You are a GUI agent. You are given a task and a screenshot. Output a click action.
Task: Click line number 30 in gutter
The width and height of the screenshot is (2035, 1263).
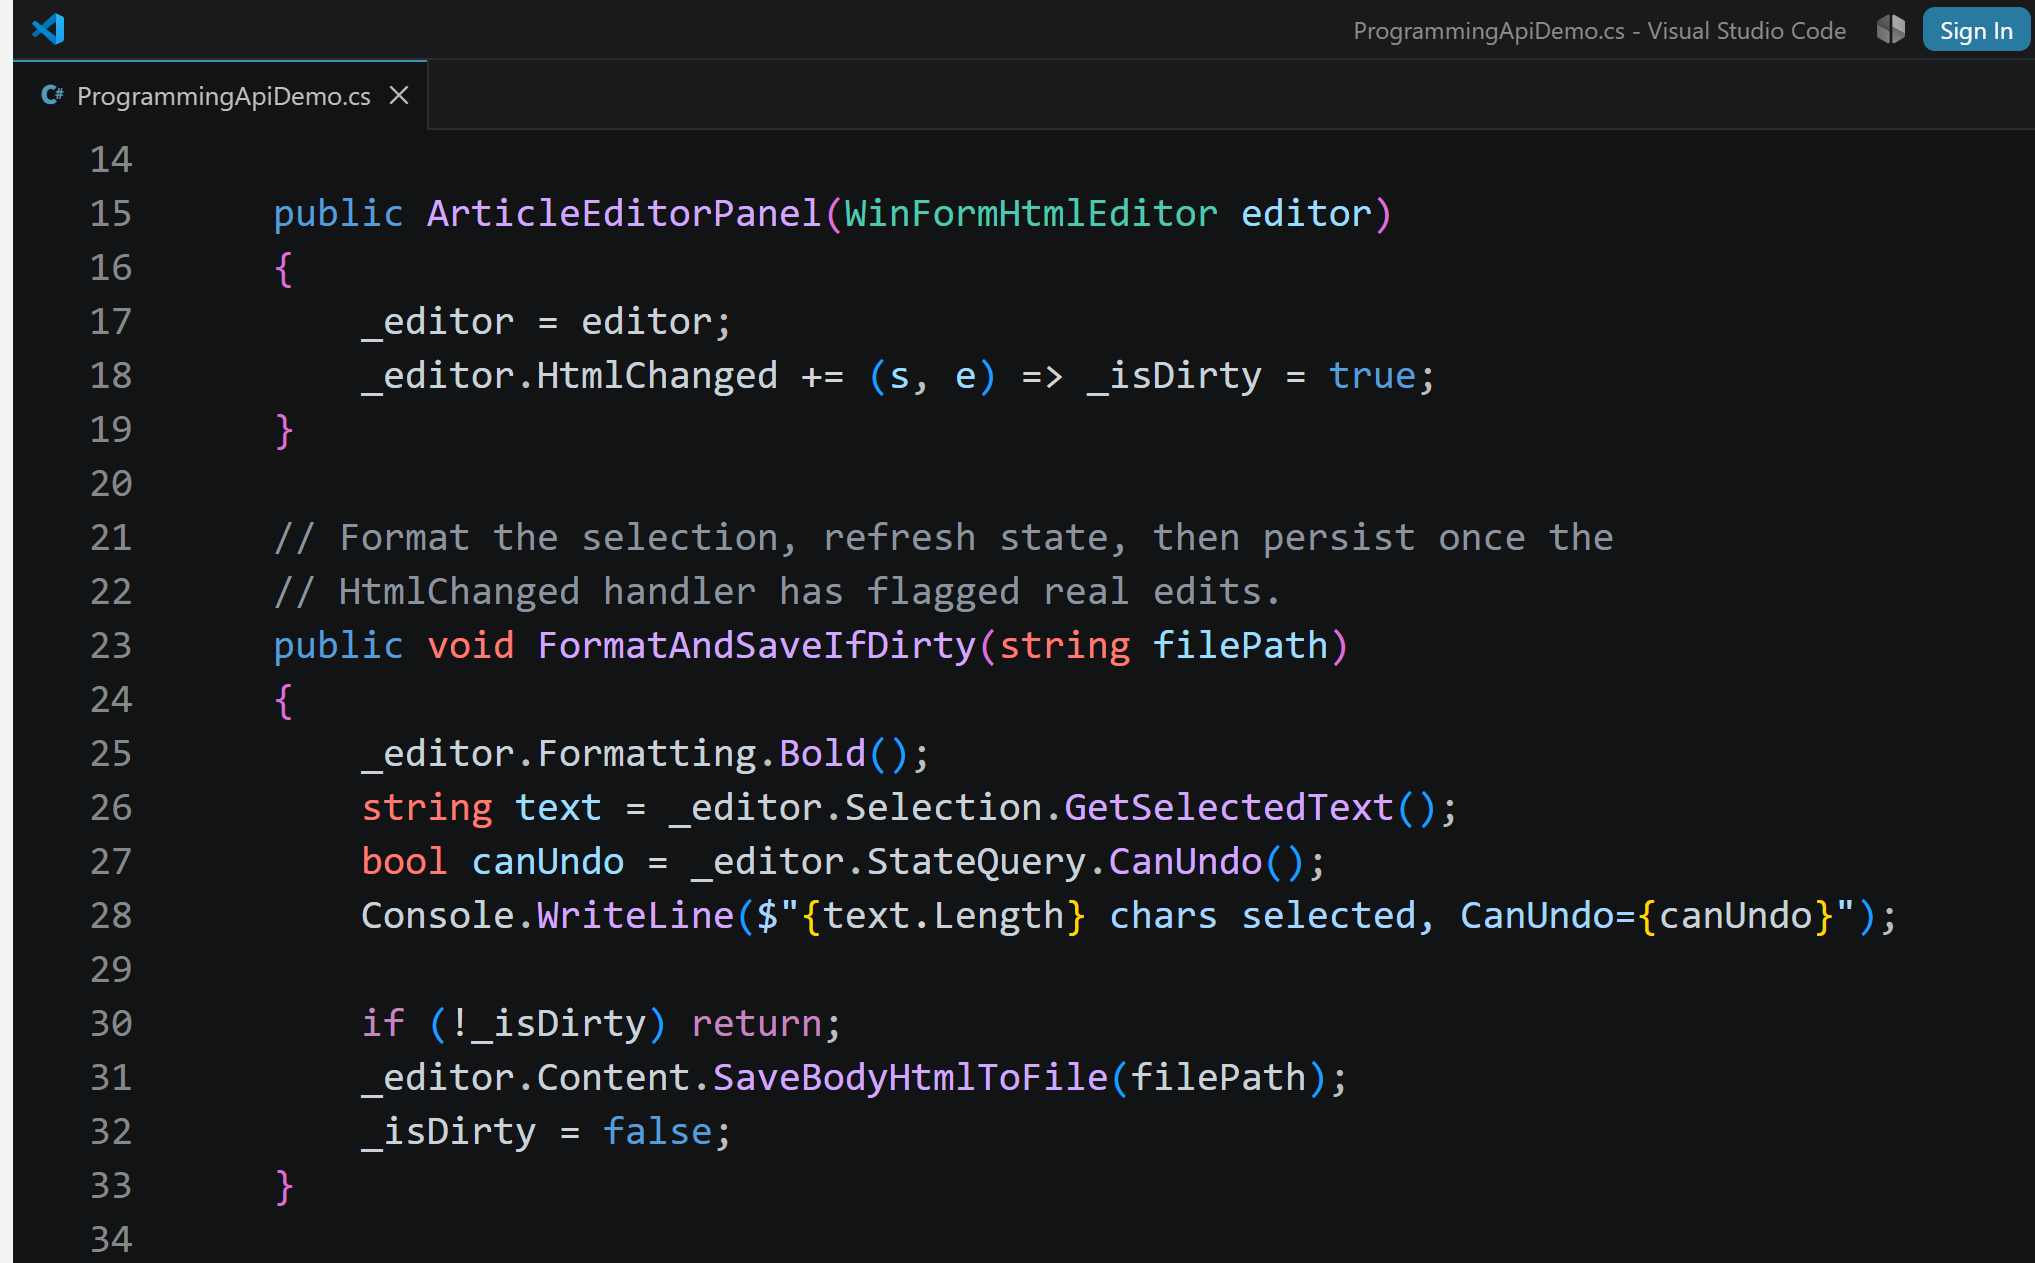[x=111, y=1023]
